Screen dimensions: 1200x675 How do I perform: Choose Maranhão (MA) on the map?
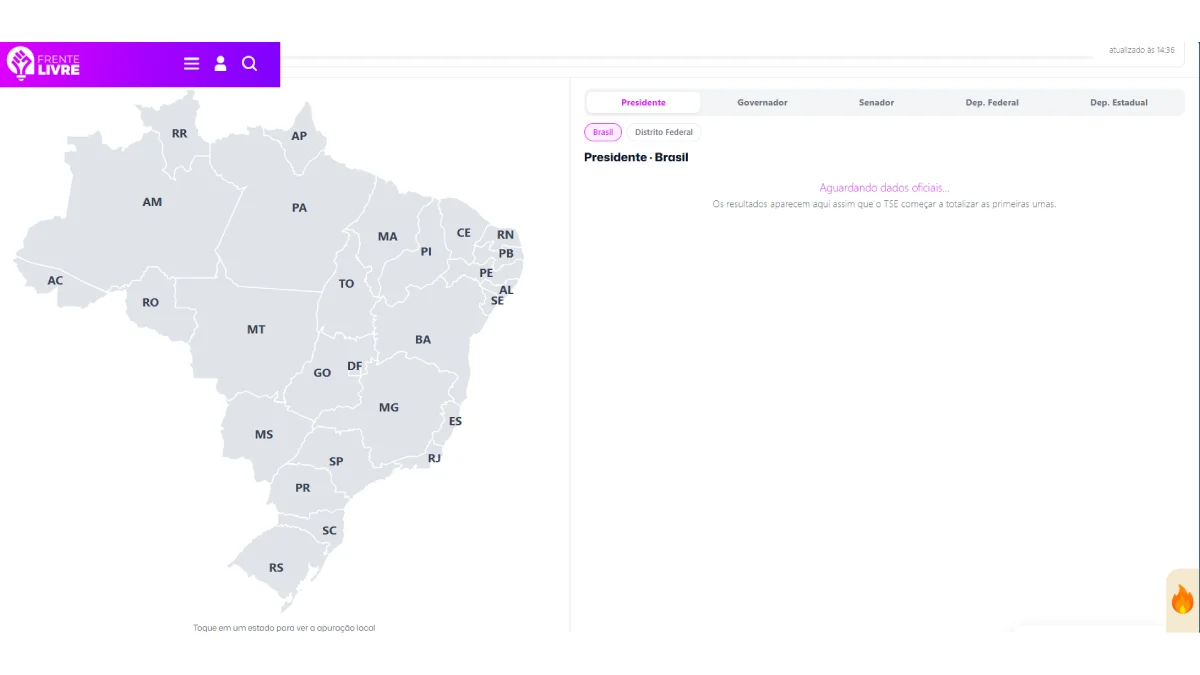[387, 237]
